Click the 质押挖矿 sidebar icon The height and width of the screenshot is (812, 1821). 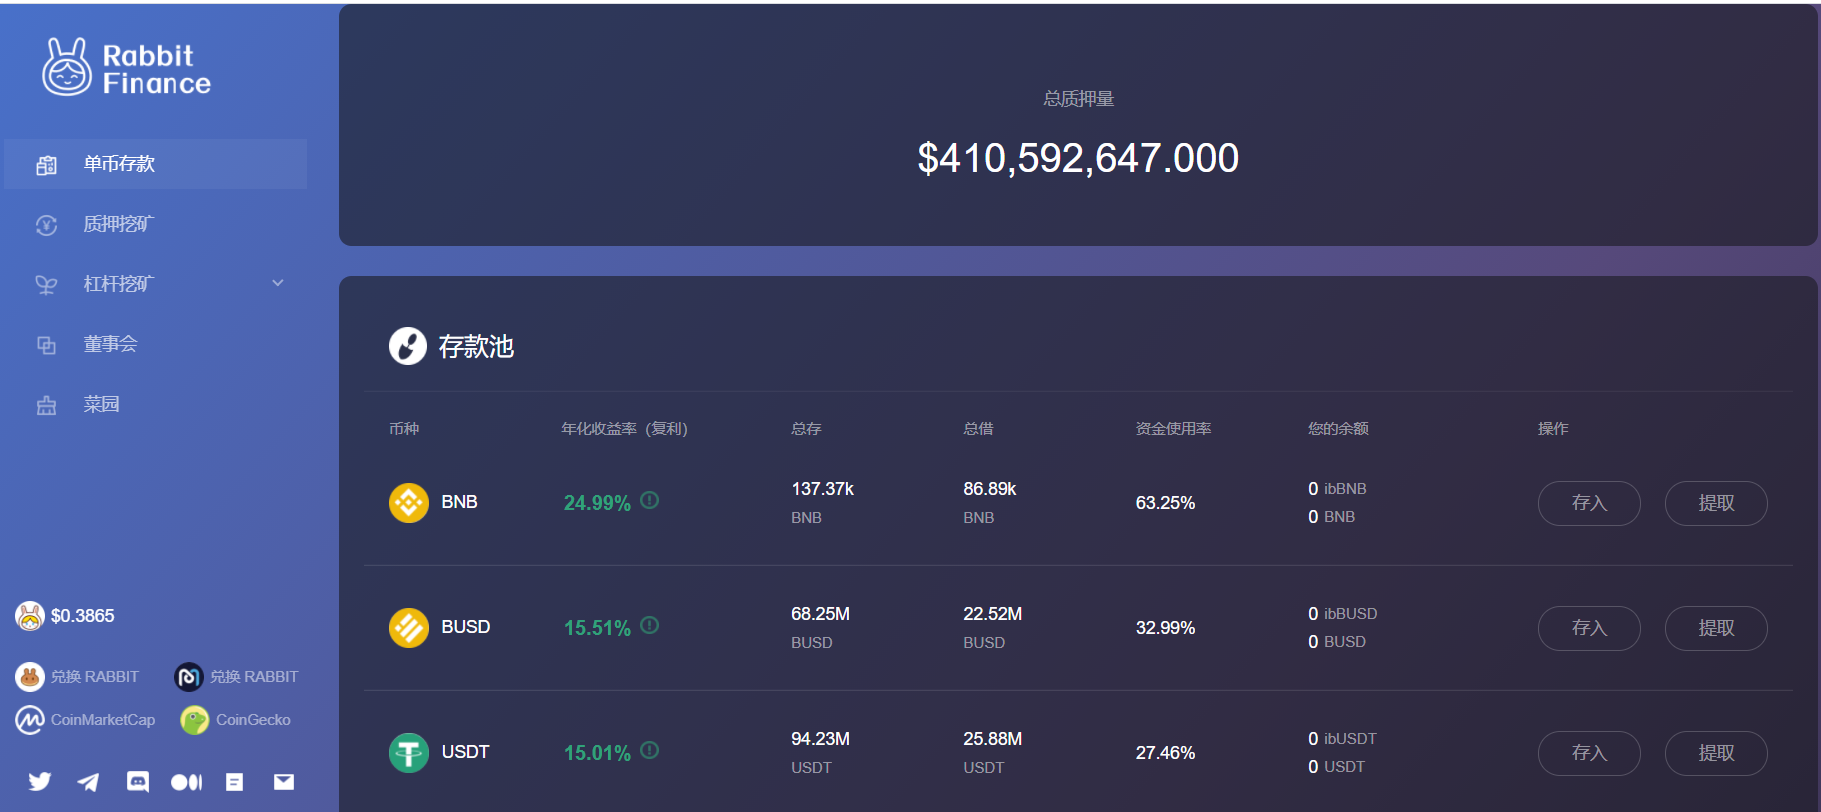tap(46, 225)
